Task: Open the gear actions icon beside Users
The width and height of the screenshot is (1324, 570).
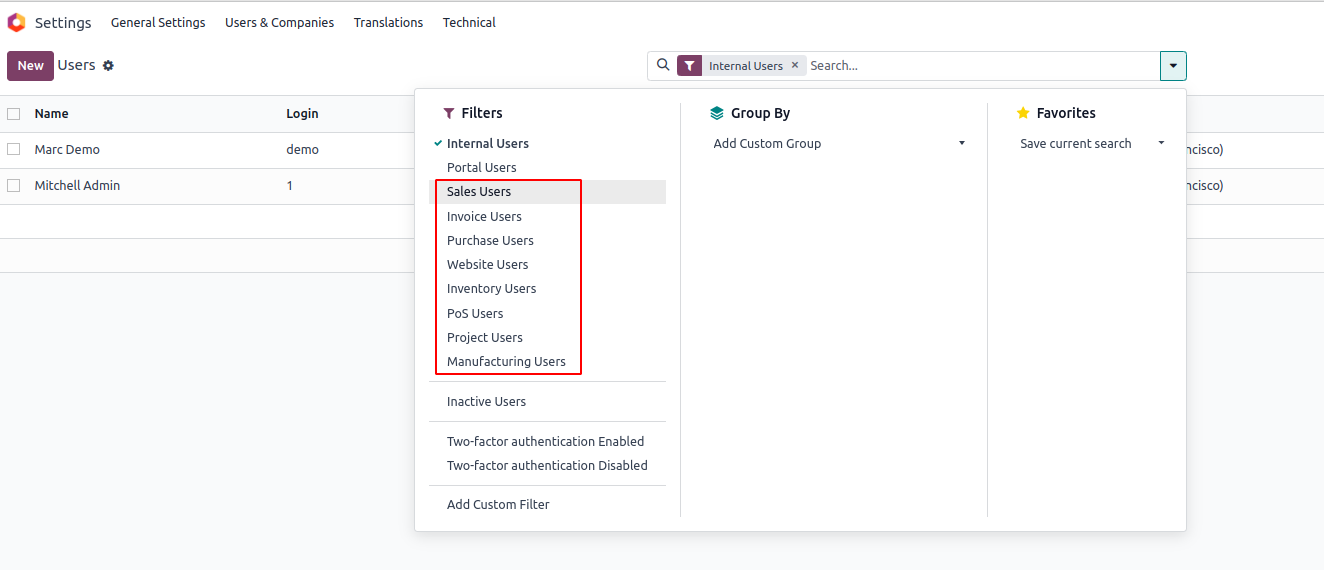Action: click(x=108, y=66)
